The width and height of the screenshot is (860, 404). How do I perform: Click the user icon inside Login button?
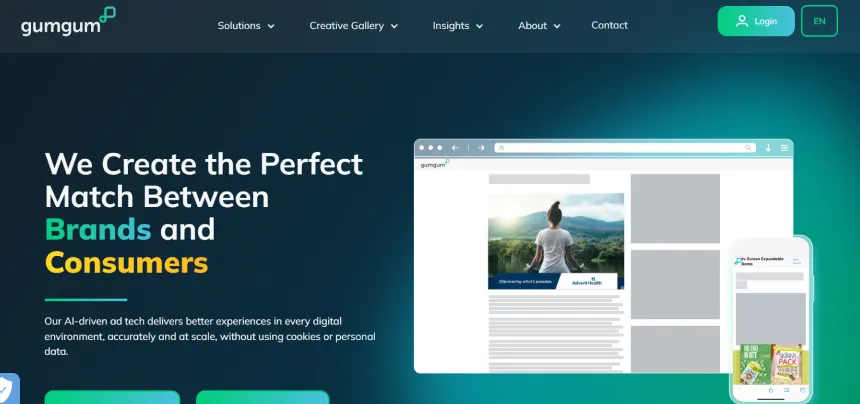tap(741, 21)
